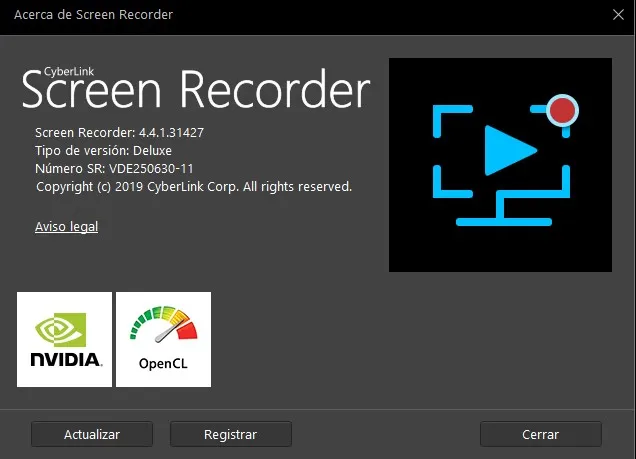Viewport: 636px width, 459px height.
Task: Click the CyberLink Screen Recorder title logo
Action: point(196,88)
